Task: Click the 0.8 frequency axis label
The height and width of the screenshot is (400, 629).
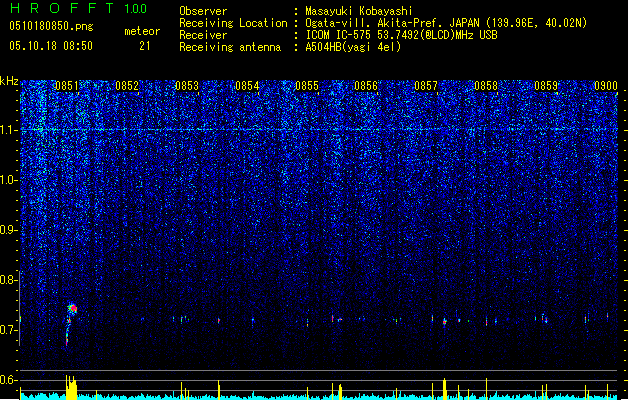Action: [8, 280]
